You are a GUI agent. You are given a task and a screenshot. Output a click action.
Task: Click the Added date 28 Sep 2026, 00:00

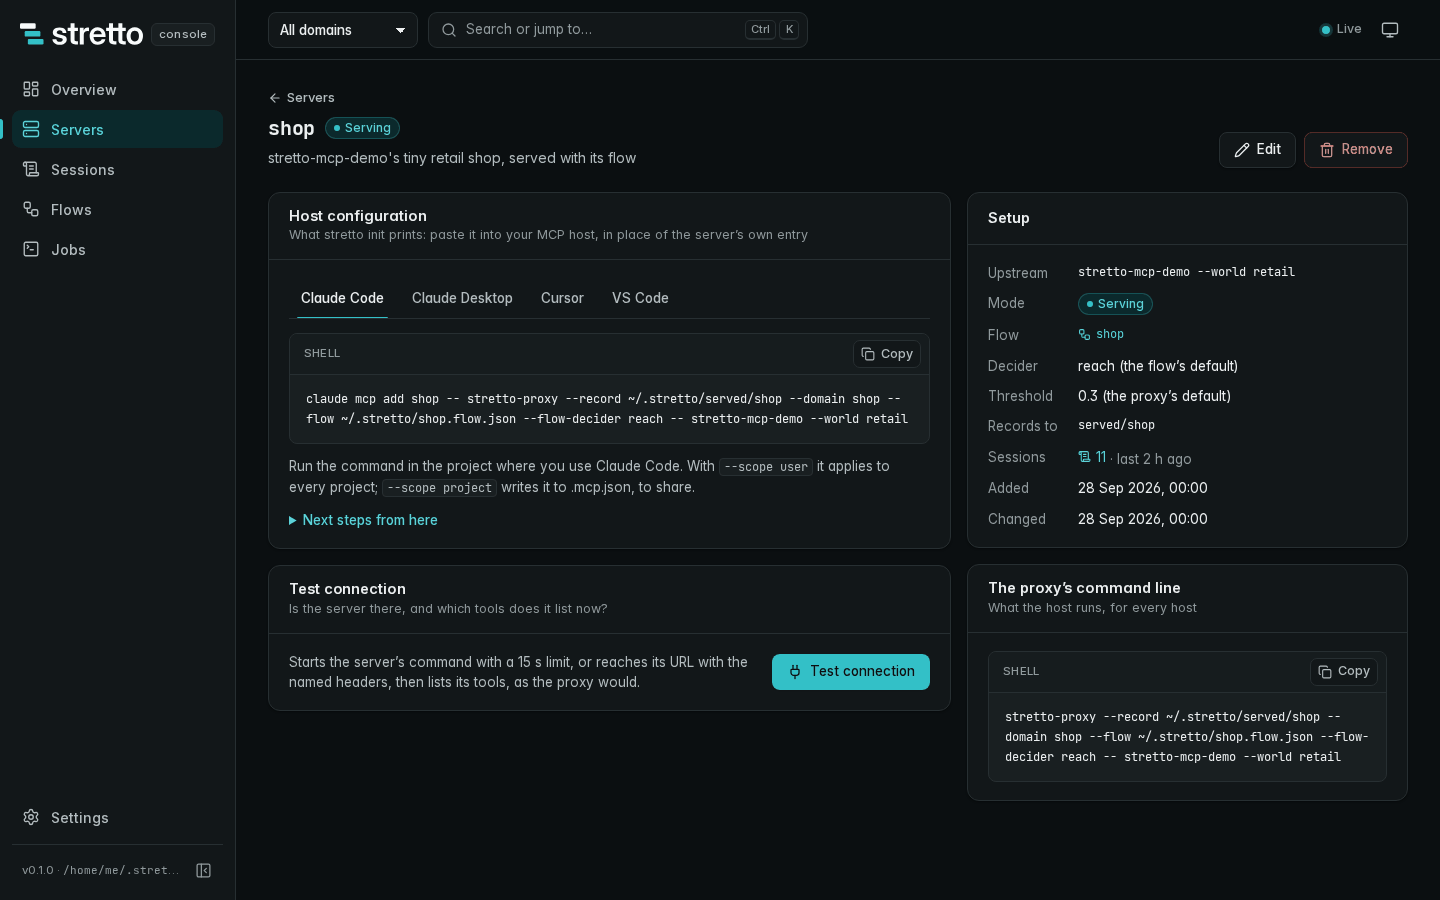1143,488
